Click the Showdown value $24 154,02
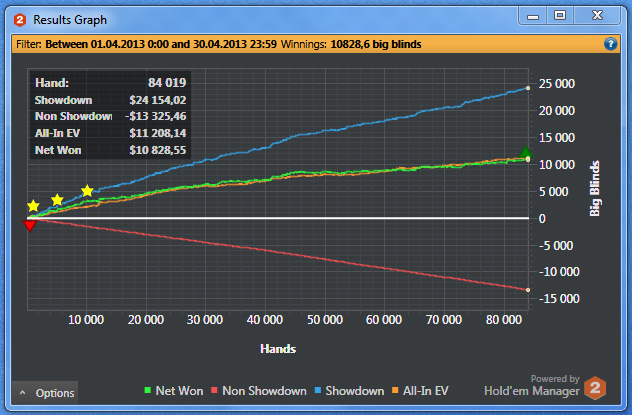The width and height of the screenshot is (632, 415). coord(158,100)
